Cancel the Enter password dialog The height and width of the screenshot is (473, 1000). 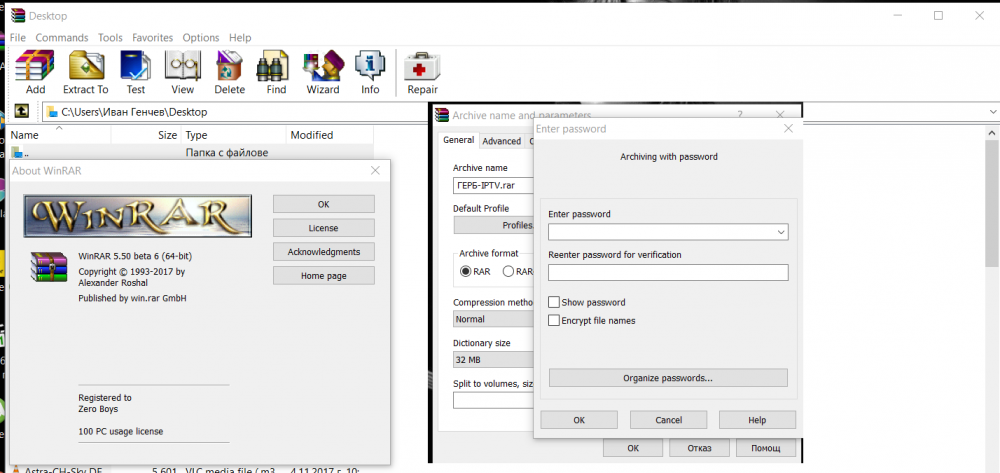point(668,420)
